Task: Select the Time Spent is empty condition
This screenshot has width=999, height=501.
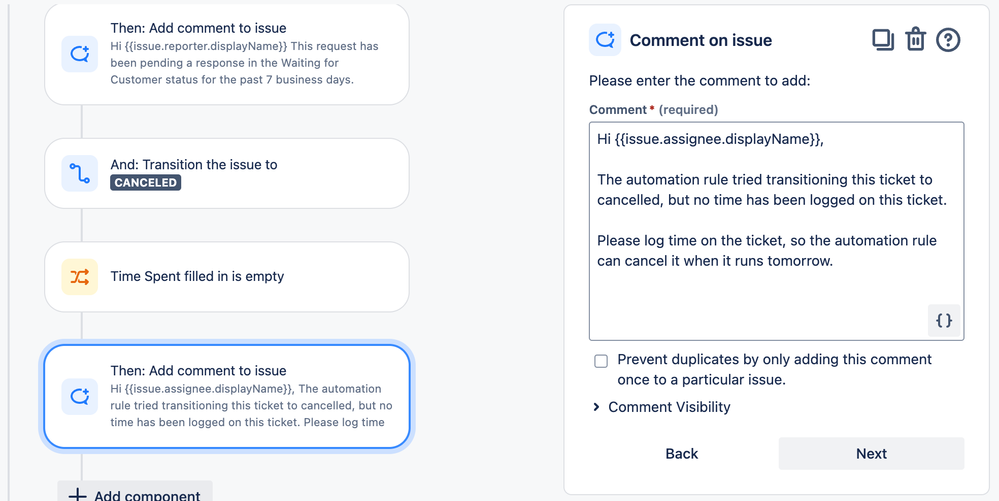Action: (227, 277)
